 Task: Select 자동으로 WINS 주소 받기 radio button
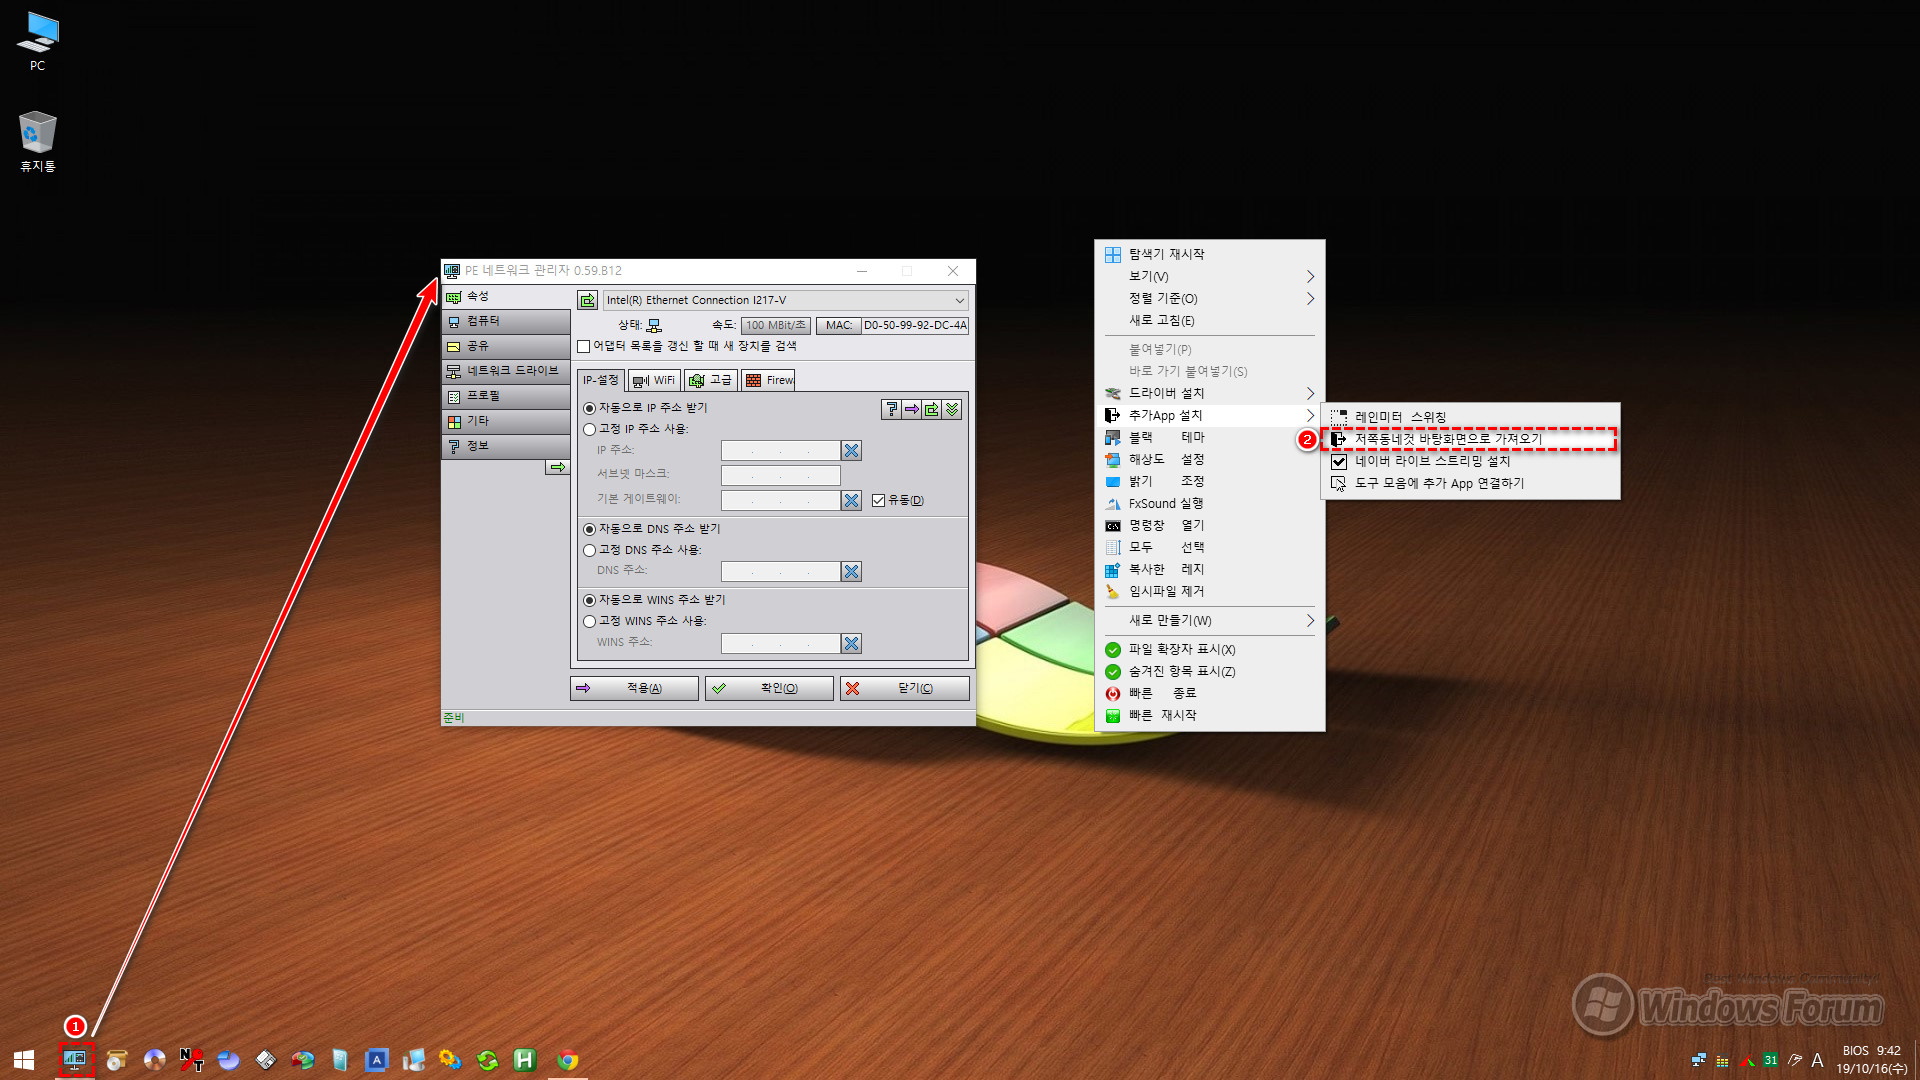tap(589, 600)
